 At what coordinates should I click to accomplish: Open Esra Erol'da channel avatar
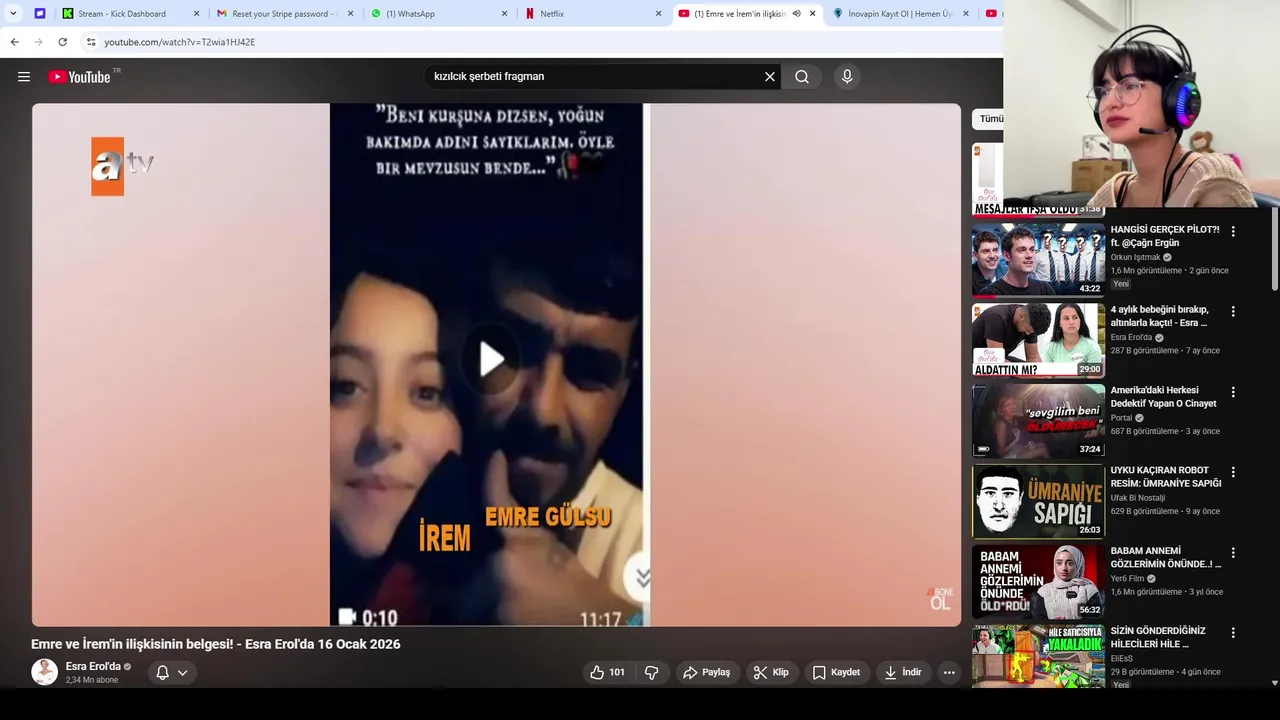[x=44, y=672]
